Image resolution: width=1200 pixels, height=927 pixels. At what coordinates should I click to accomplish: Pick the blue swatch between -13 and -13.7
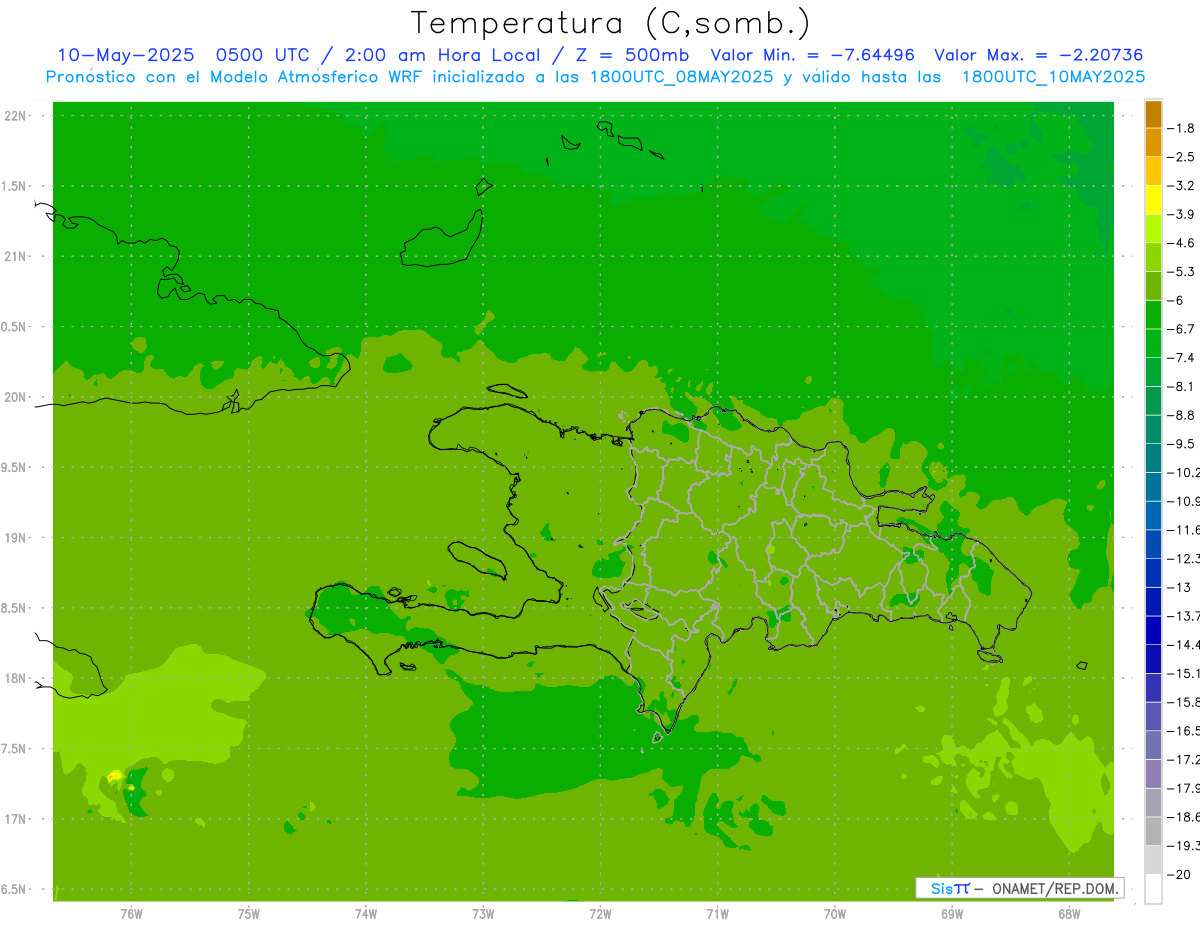pos(1153,602)
